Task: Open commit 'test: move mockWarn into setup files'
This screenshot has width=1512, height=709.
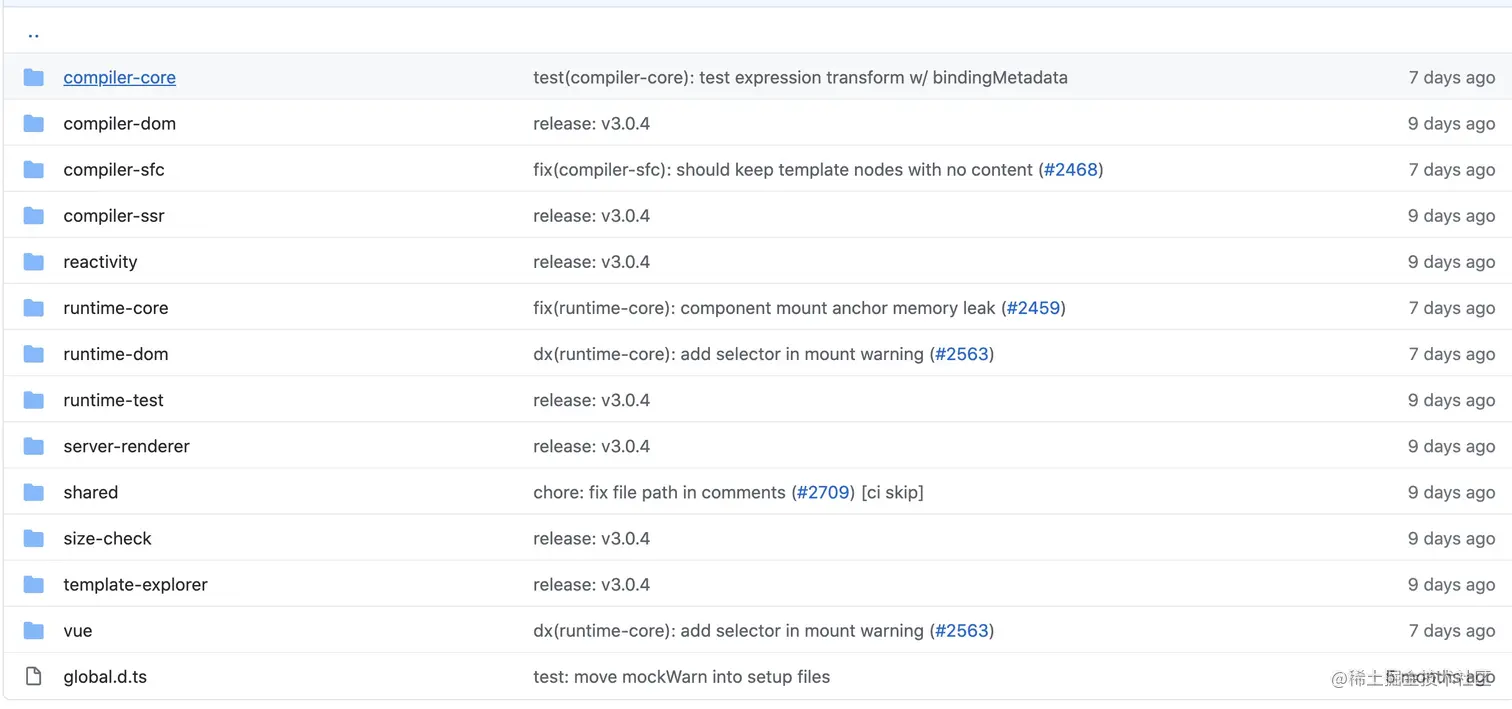Action: (x=681, y=677)
